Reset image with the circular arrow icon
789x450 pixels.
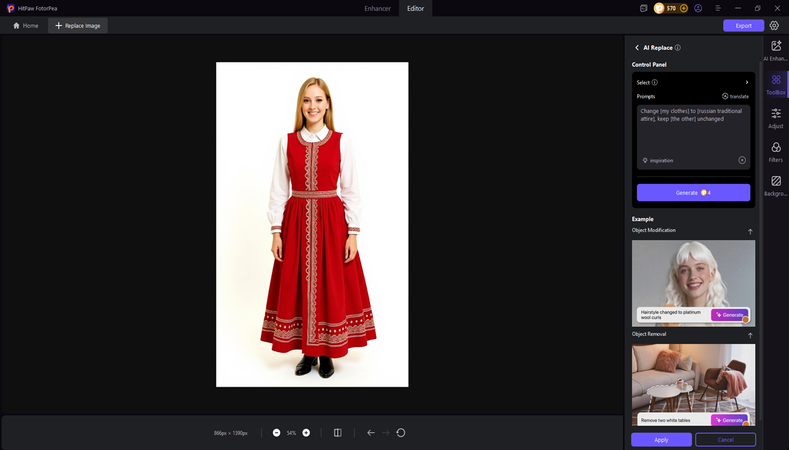(x=401, y=433)
